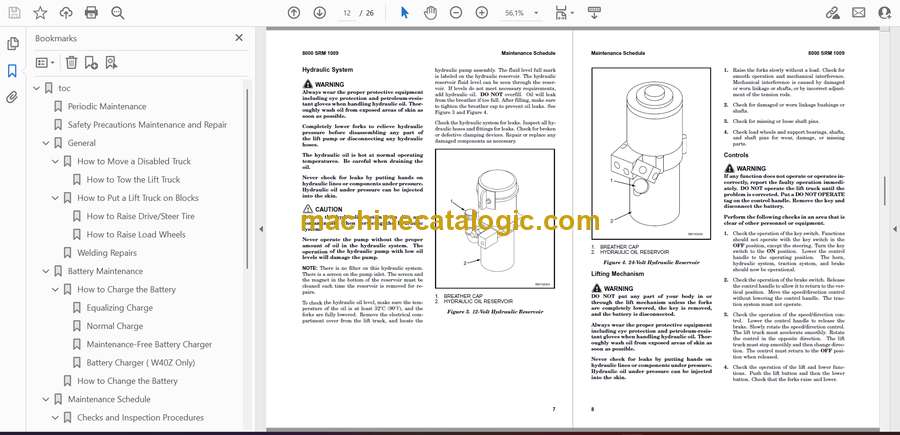Screen dimensions: 900x435
Task: Click the Controls heading on right page
Action: [735, 155]
